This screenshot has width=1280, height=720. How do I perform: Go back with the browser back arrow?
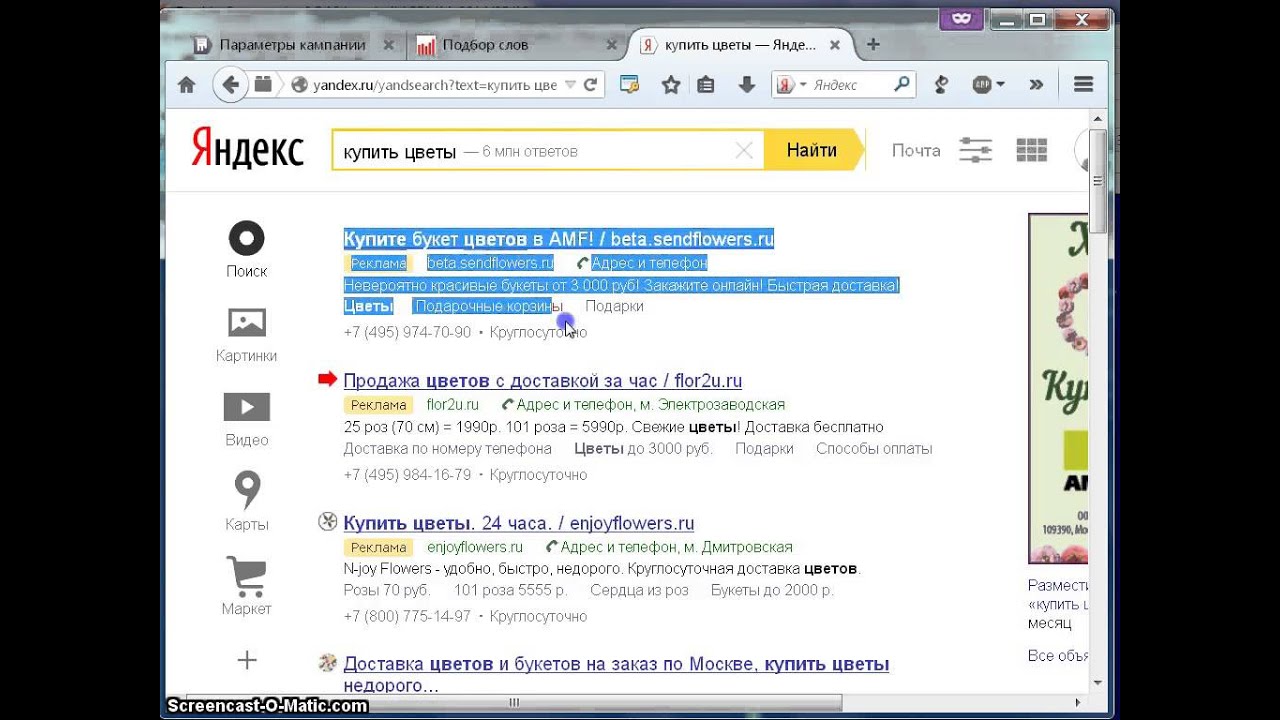coord(230,85)
